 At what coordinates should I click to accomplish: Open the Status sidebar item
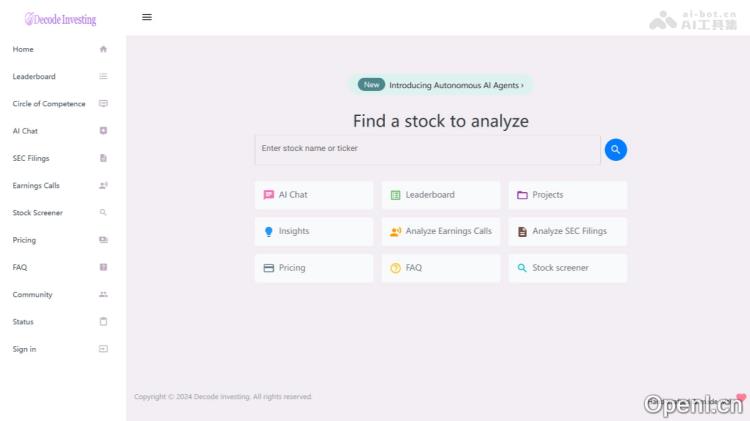[23, 322]
